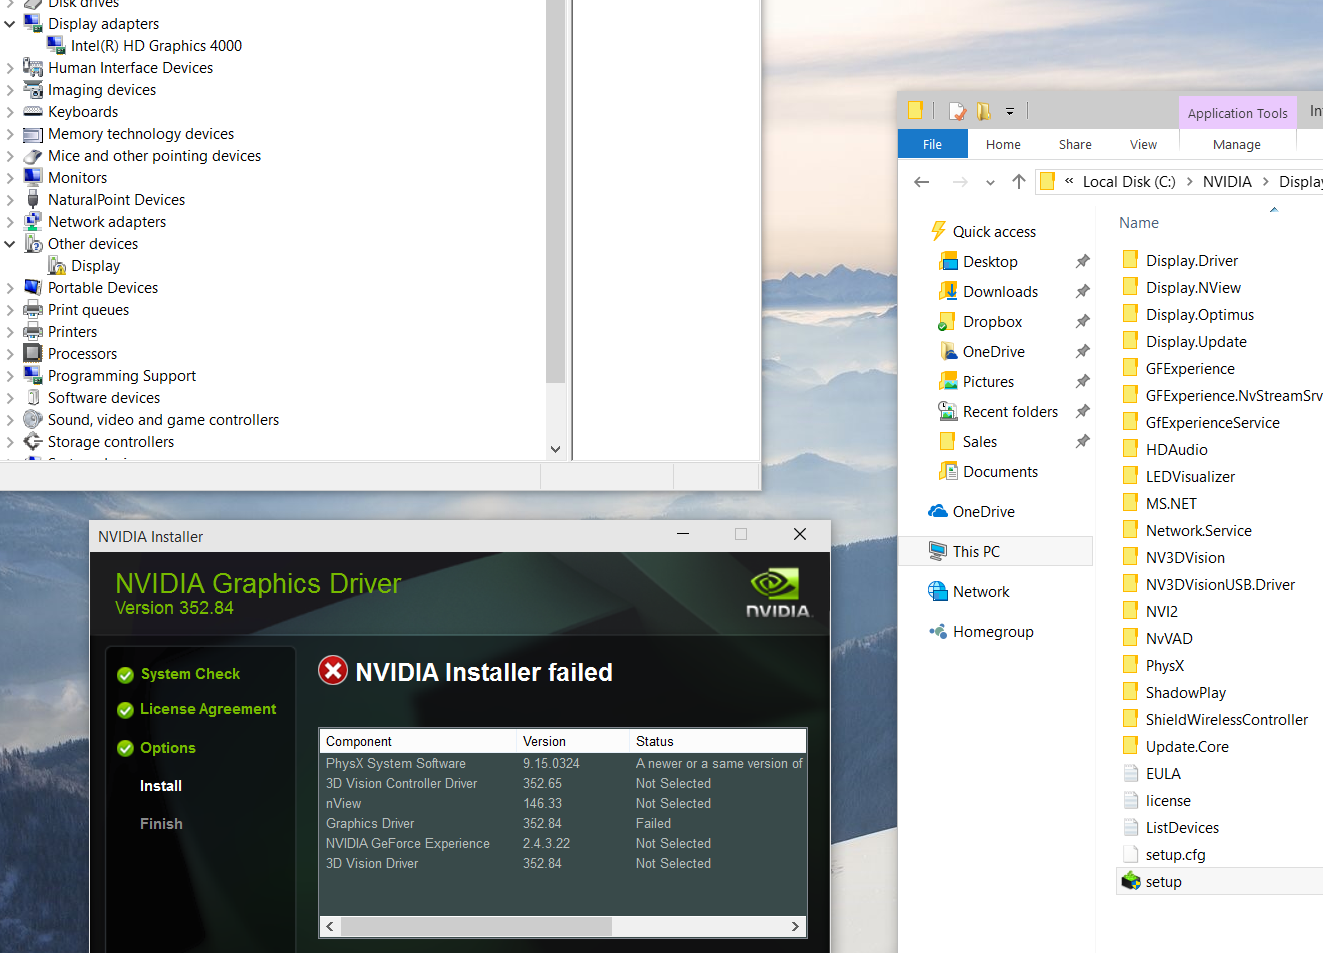Unpin Desktop from Quick access
Image resolution: width=1323 pixels, height=953 pixels.
tap(1082, 261)
